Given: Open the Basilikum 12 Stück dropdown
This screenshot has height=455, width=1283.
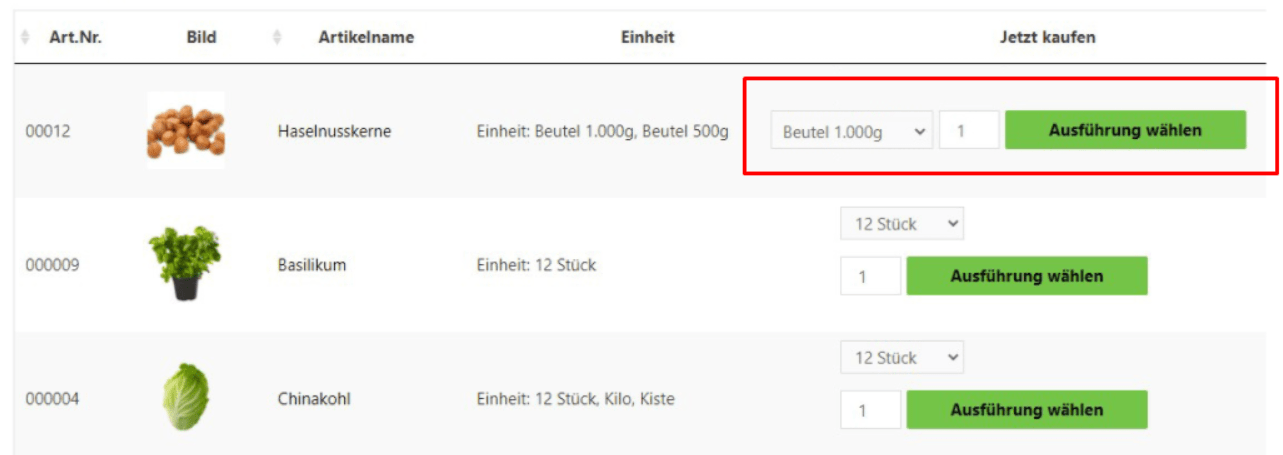Looking at the screenshot, I should (902, 224).
